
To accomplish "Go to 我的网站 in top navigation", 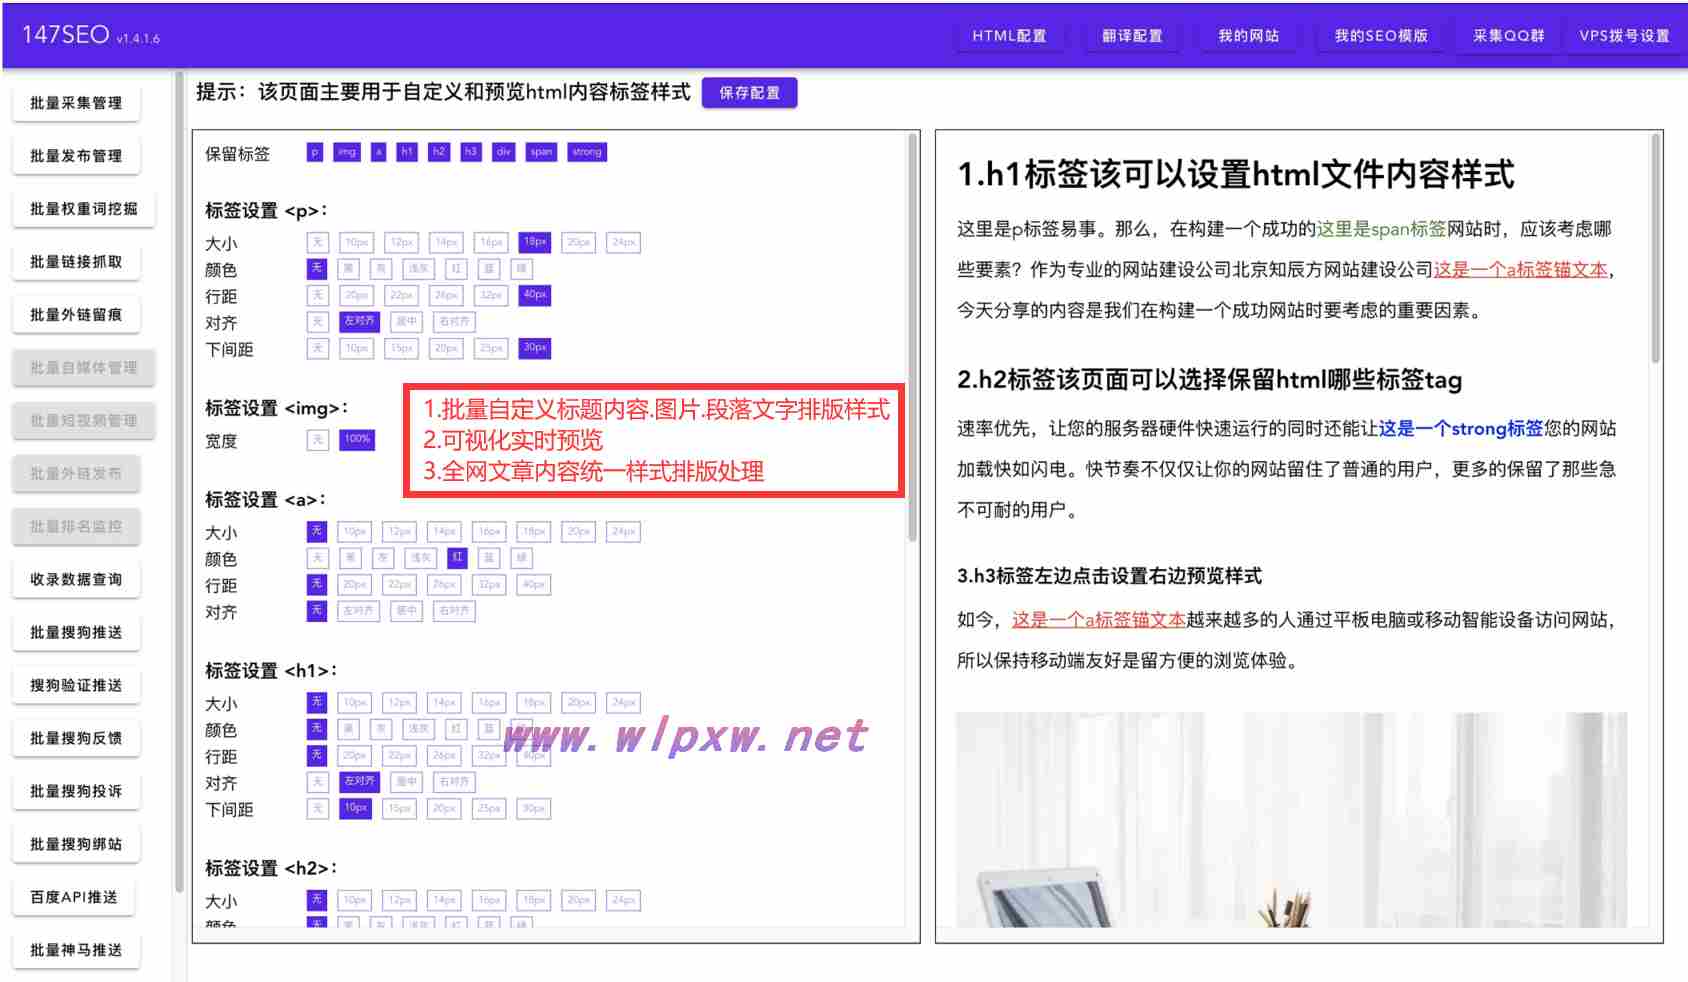I will (1248, 36).
